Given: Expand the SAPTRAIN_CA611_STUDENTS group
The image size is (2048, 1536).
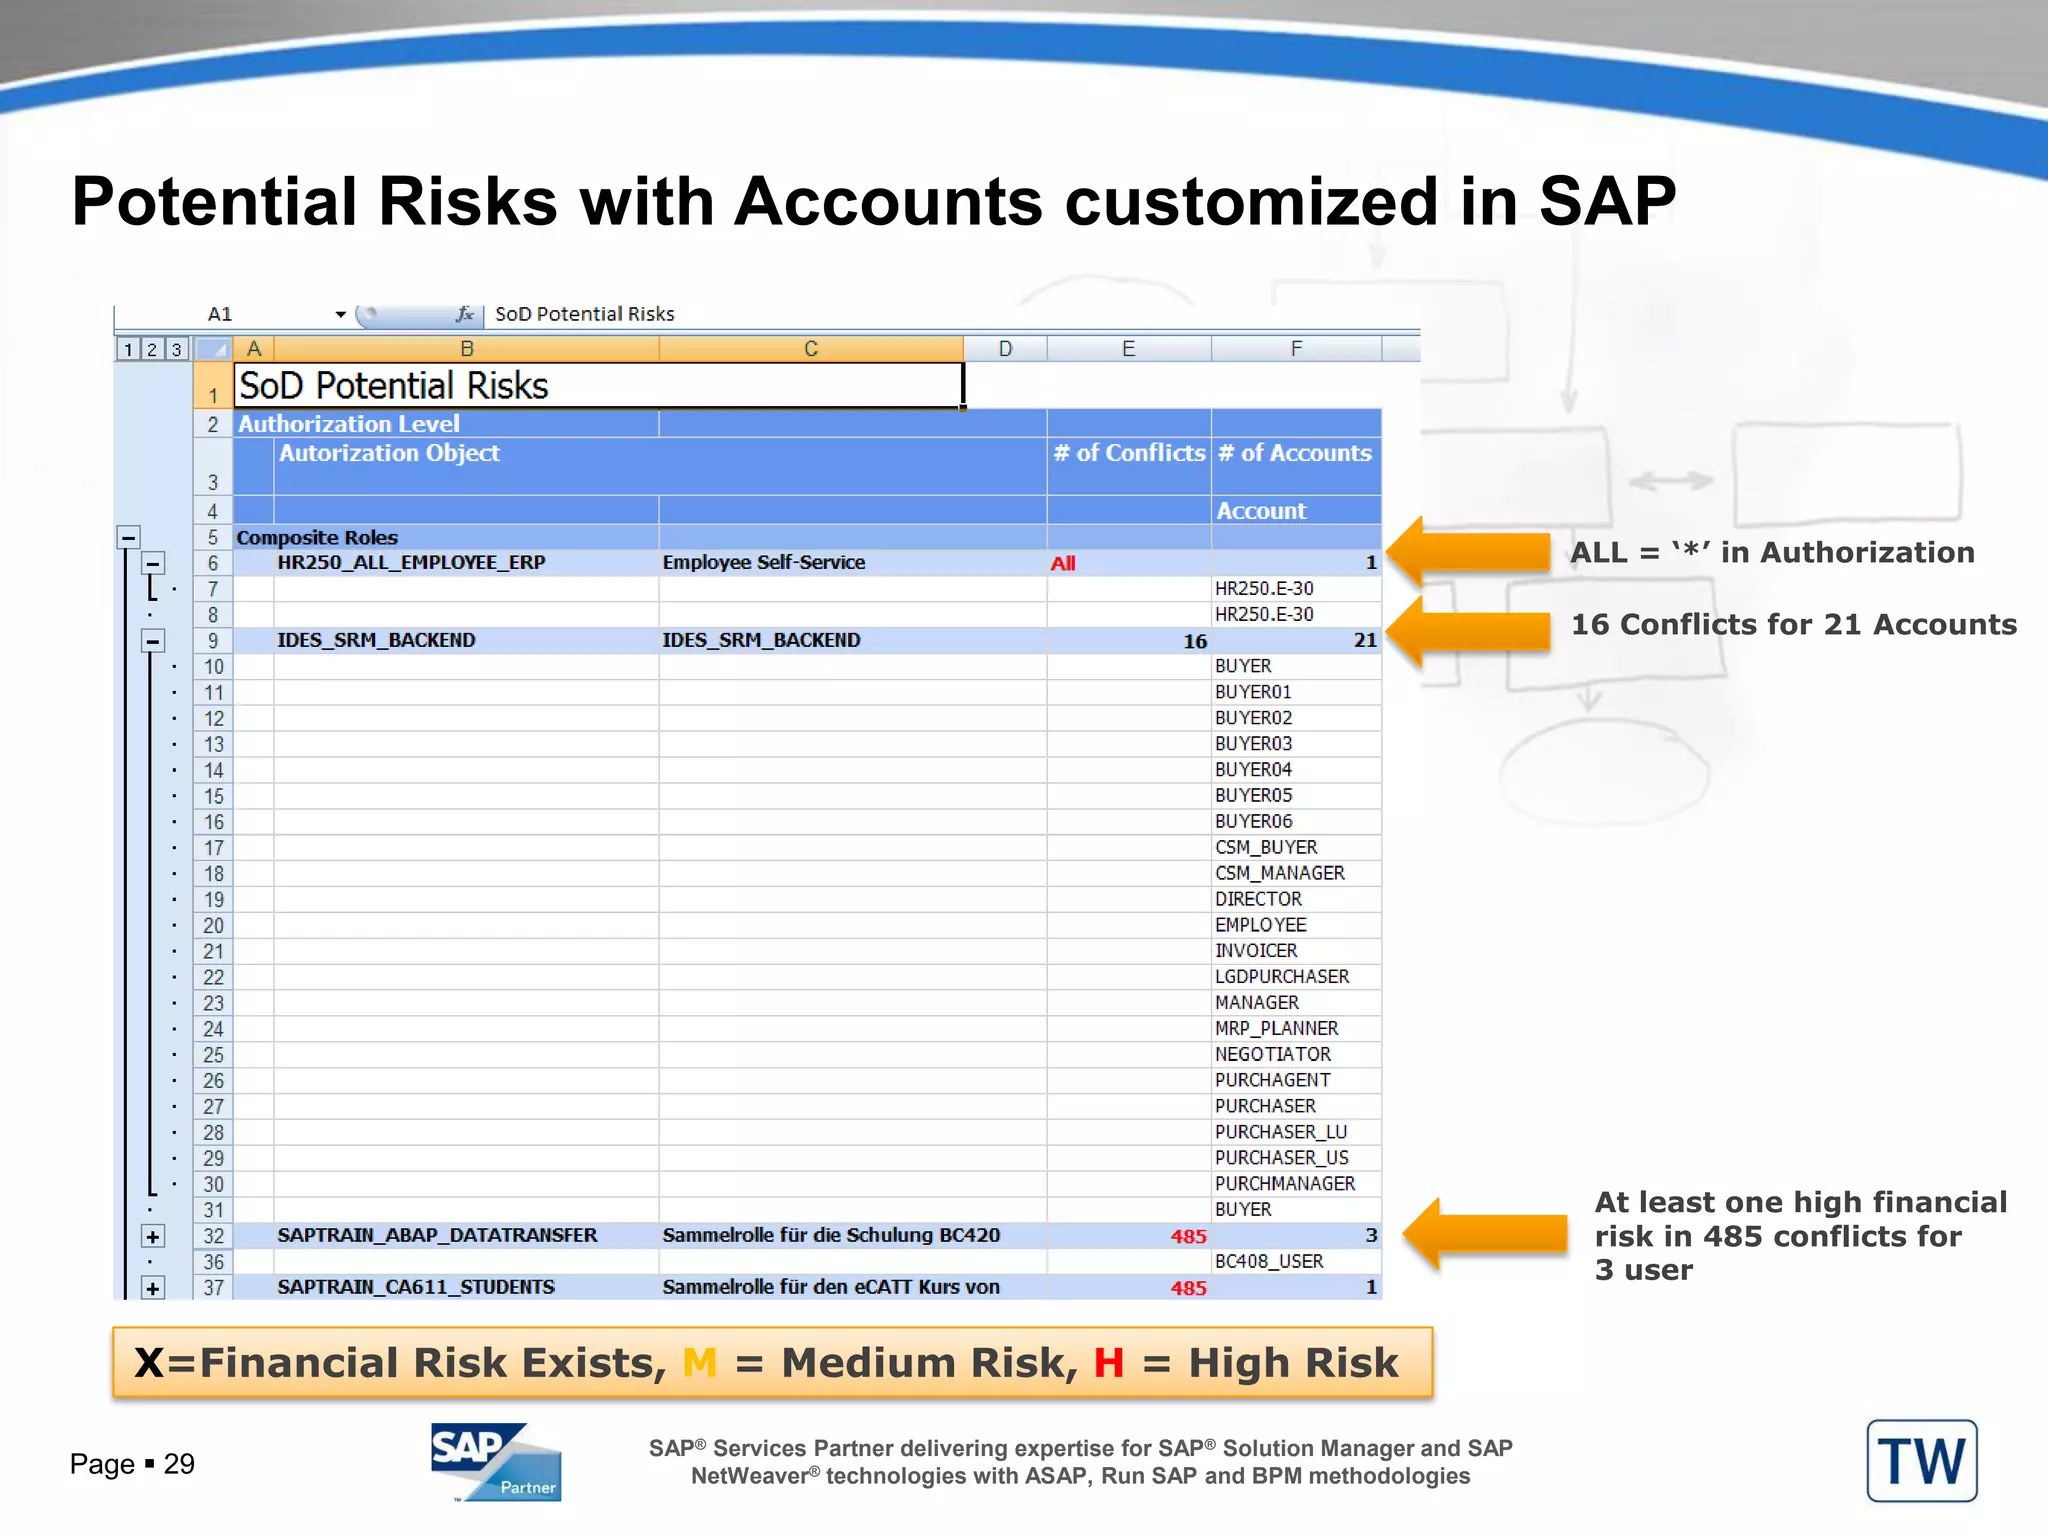Looking at the screenshot, I should click(153, 1288).
